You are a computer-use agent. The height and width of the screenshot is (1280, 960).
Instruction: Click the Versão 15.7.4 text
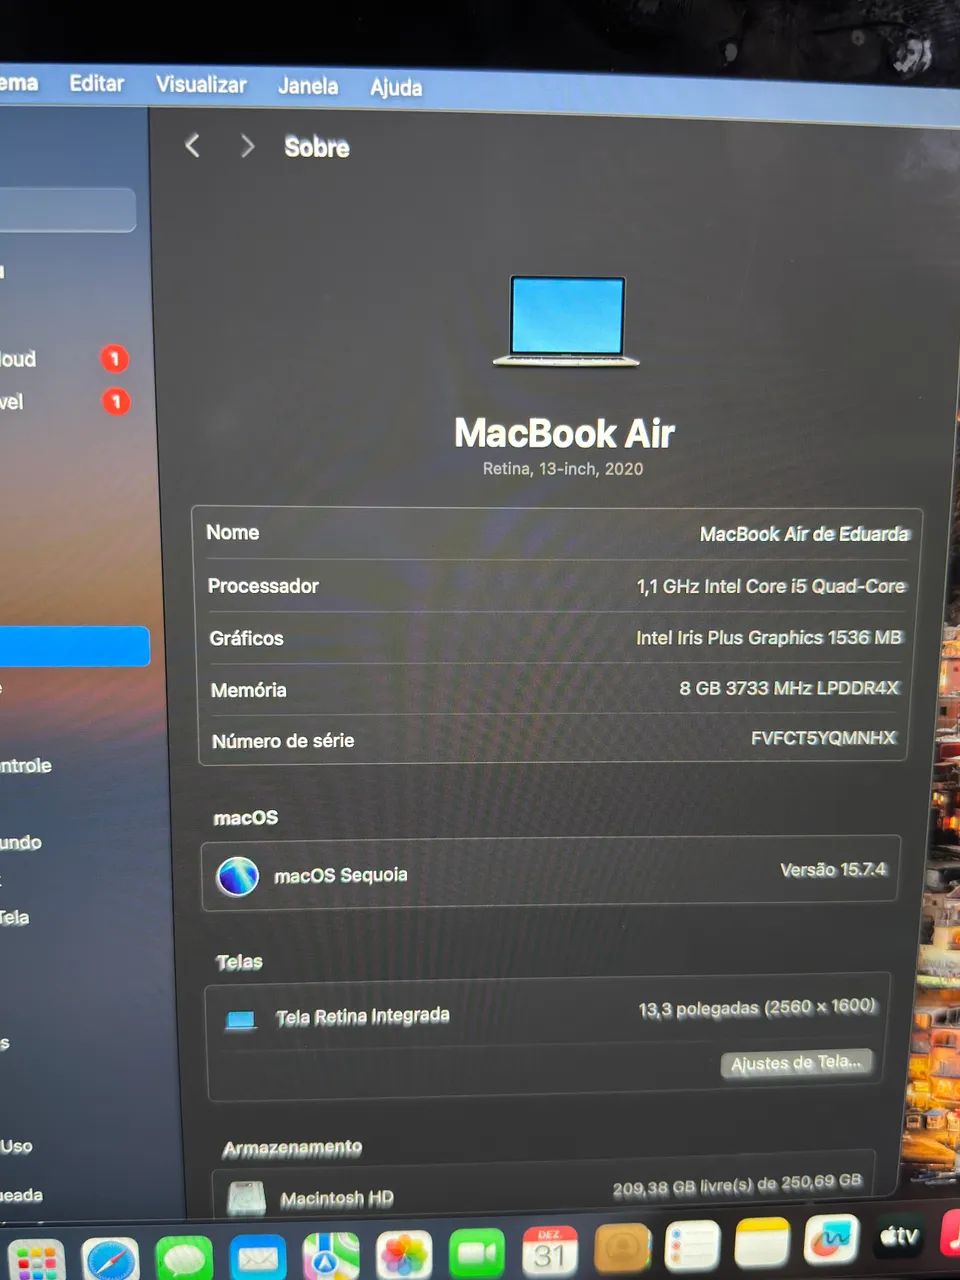point(833,870)
